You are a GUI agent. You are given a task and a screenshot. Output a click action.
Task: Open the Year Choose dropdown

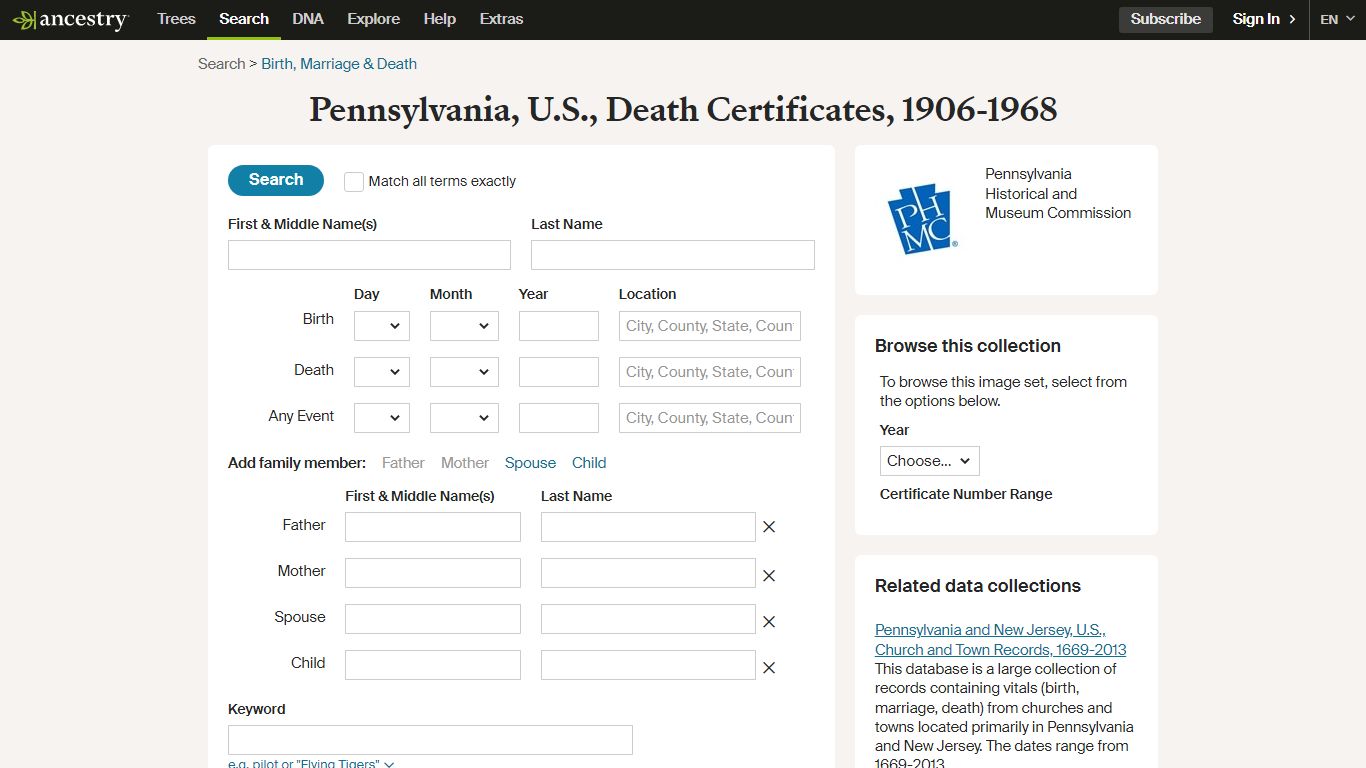(930, 461)
